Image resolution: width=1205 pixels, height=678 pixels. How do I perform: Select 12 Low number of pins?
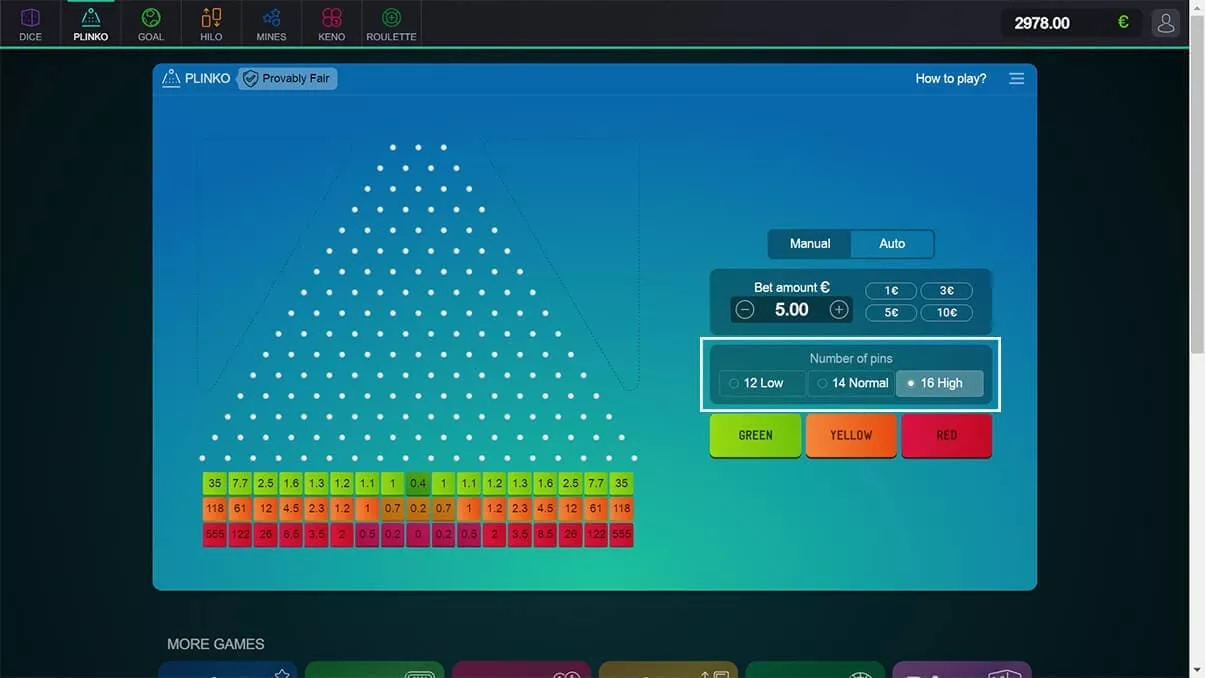(760, 382)
